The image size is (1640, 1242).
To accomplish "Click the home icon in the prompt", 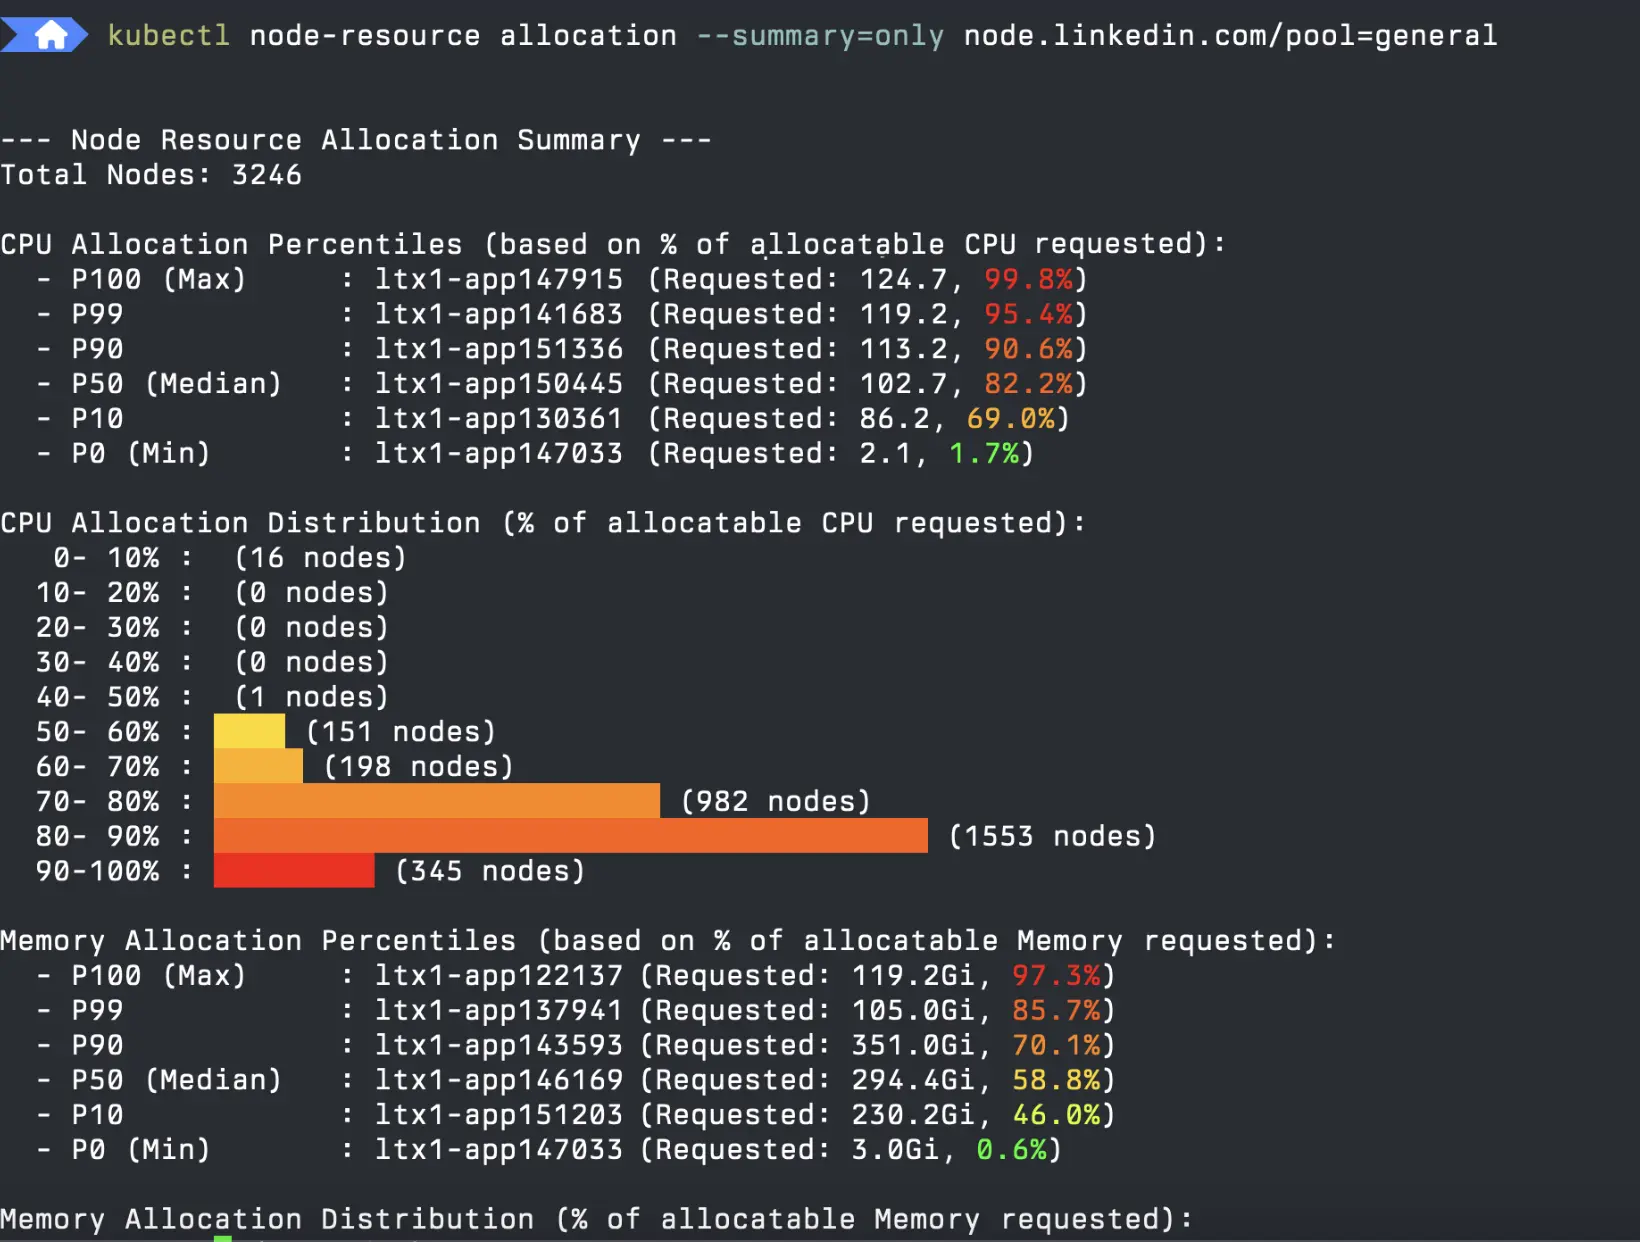I will coord(50,36).
